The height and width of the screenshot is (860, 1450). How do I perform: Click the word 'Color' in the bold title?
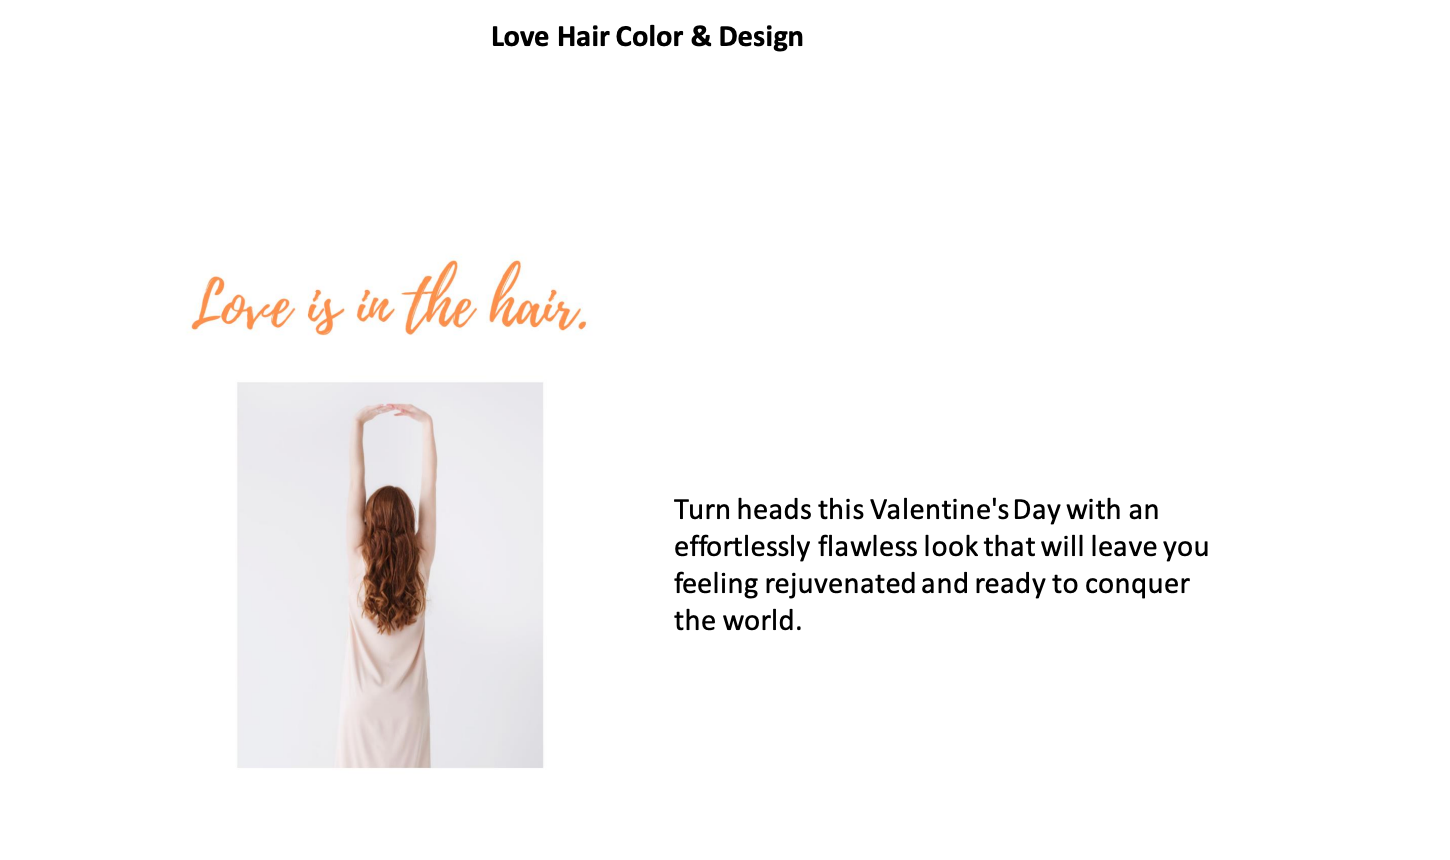(650, 37)
